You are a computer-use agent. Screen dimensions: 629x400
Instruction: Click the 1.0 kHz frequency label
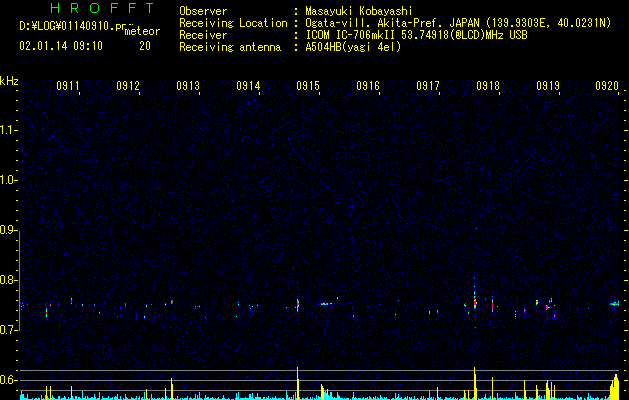[x=9, y=180]
